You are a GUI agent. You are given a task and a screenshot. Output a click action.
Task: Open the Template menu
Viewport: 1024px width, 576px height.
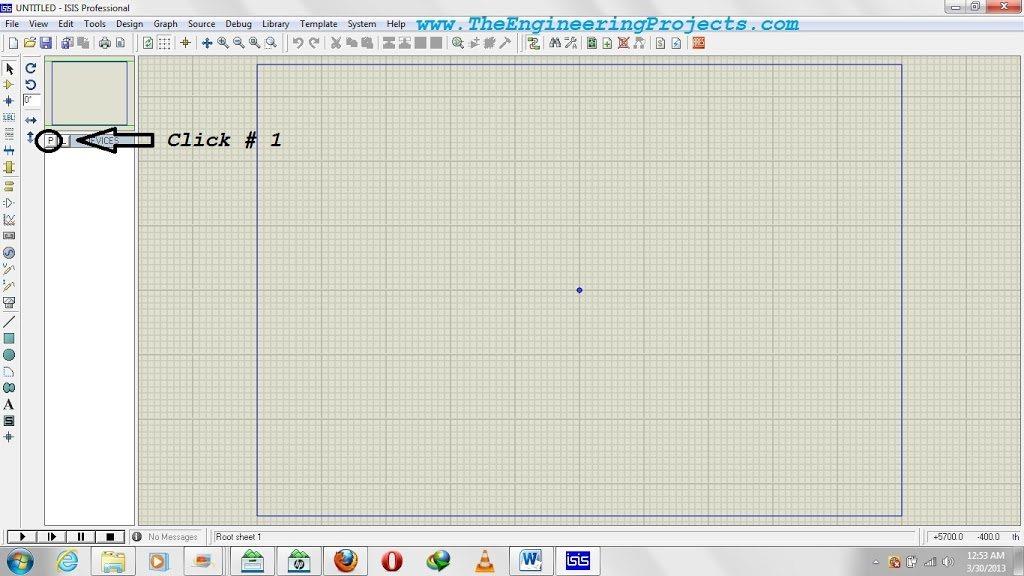point(318,24)
